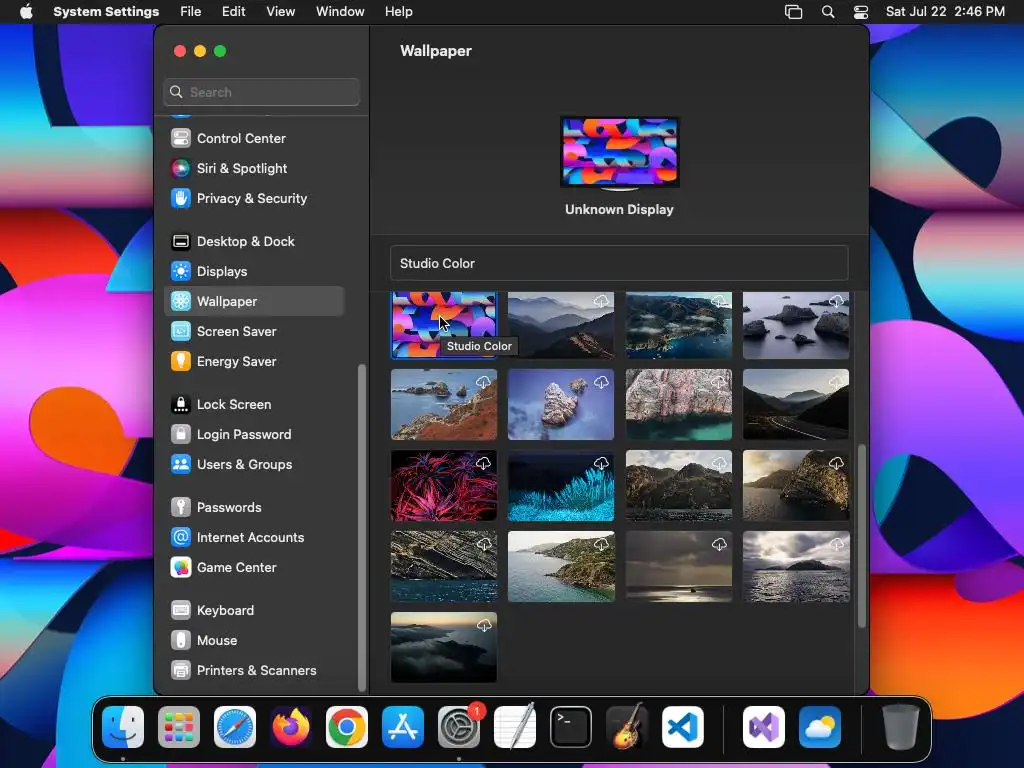
Task: Select the Energy Saver sidebar entry
Action: point(254,362)
